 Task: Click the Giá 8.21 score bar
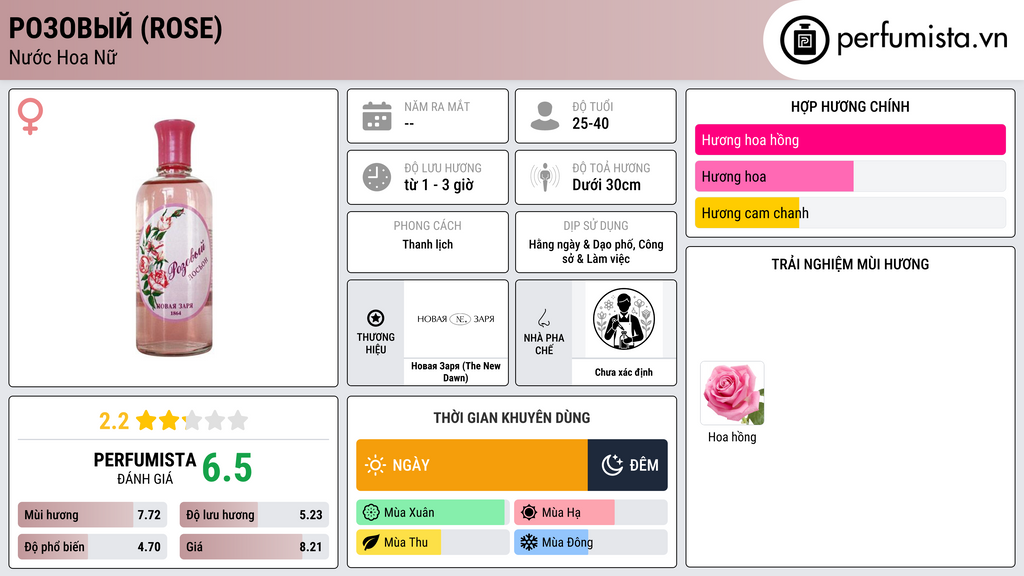pyautogui.click(x=254, y=547)
